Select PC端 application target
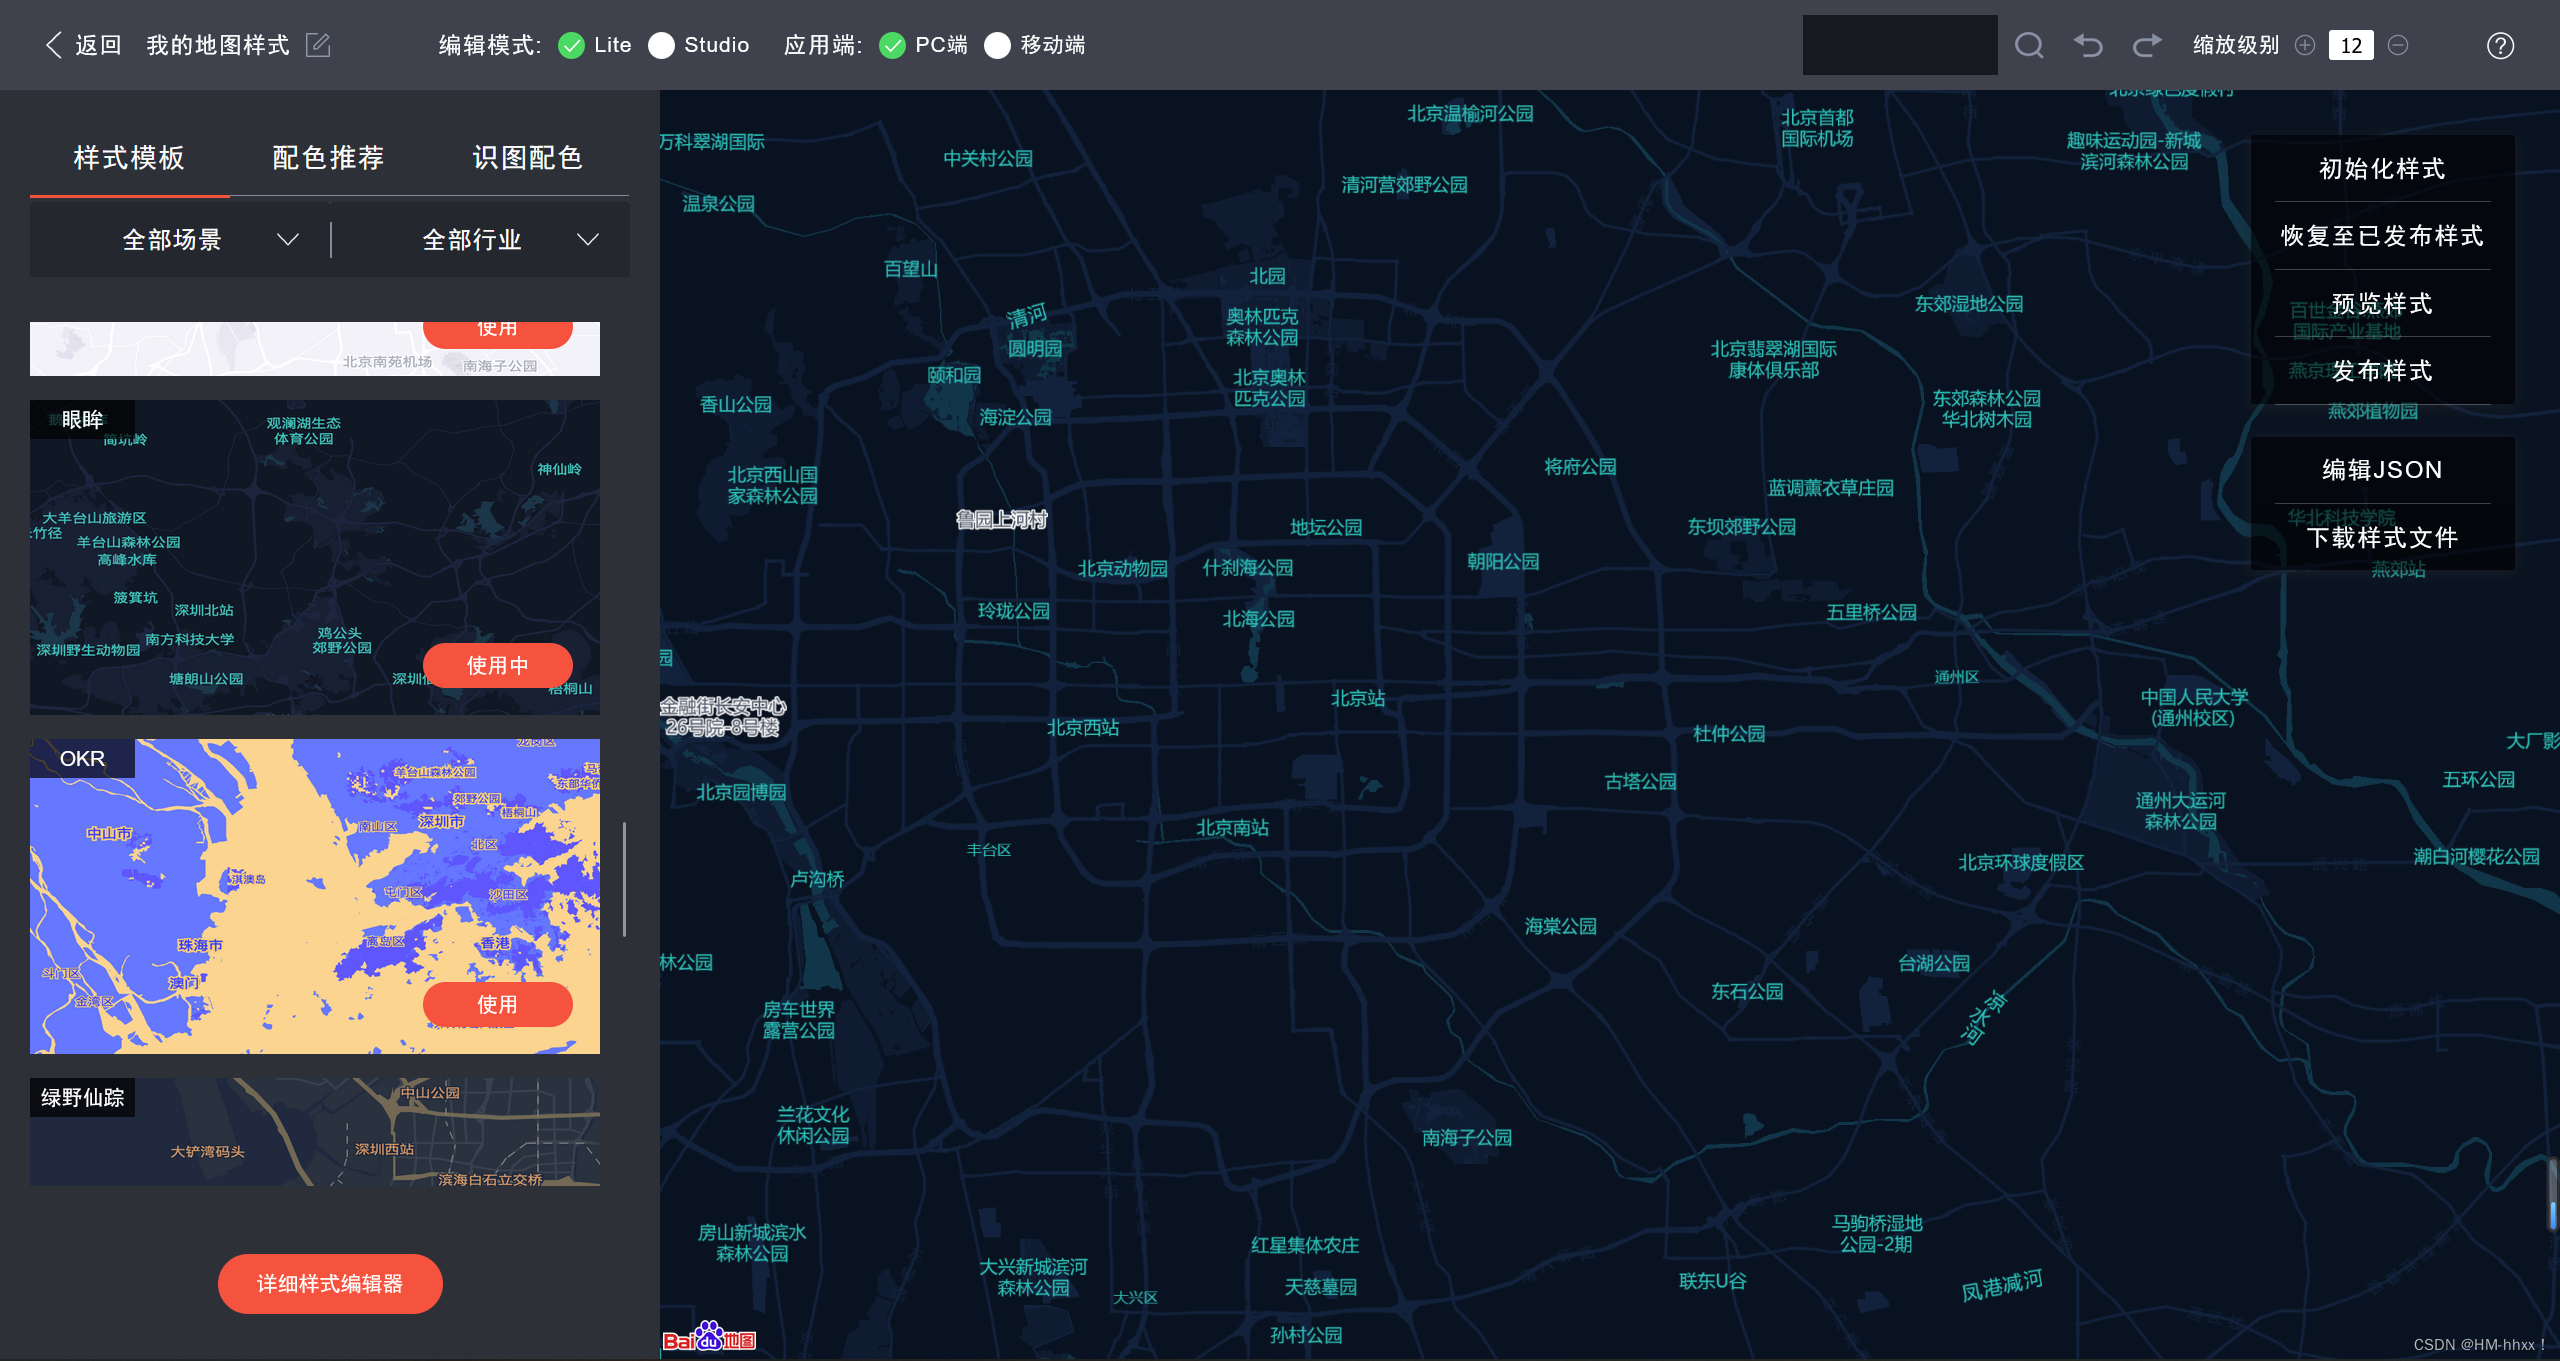 [x=892, y=45]
